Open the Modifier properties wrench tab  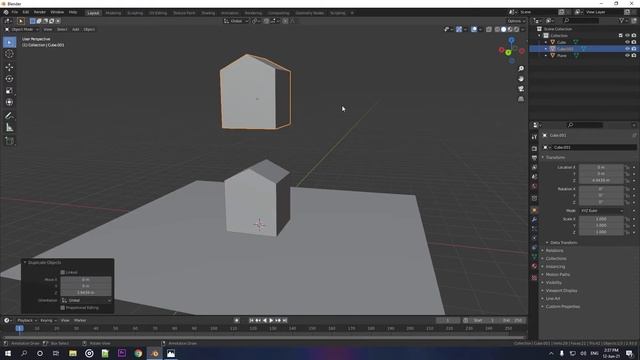(x=534, y=220)
